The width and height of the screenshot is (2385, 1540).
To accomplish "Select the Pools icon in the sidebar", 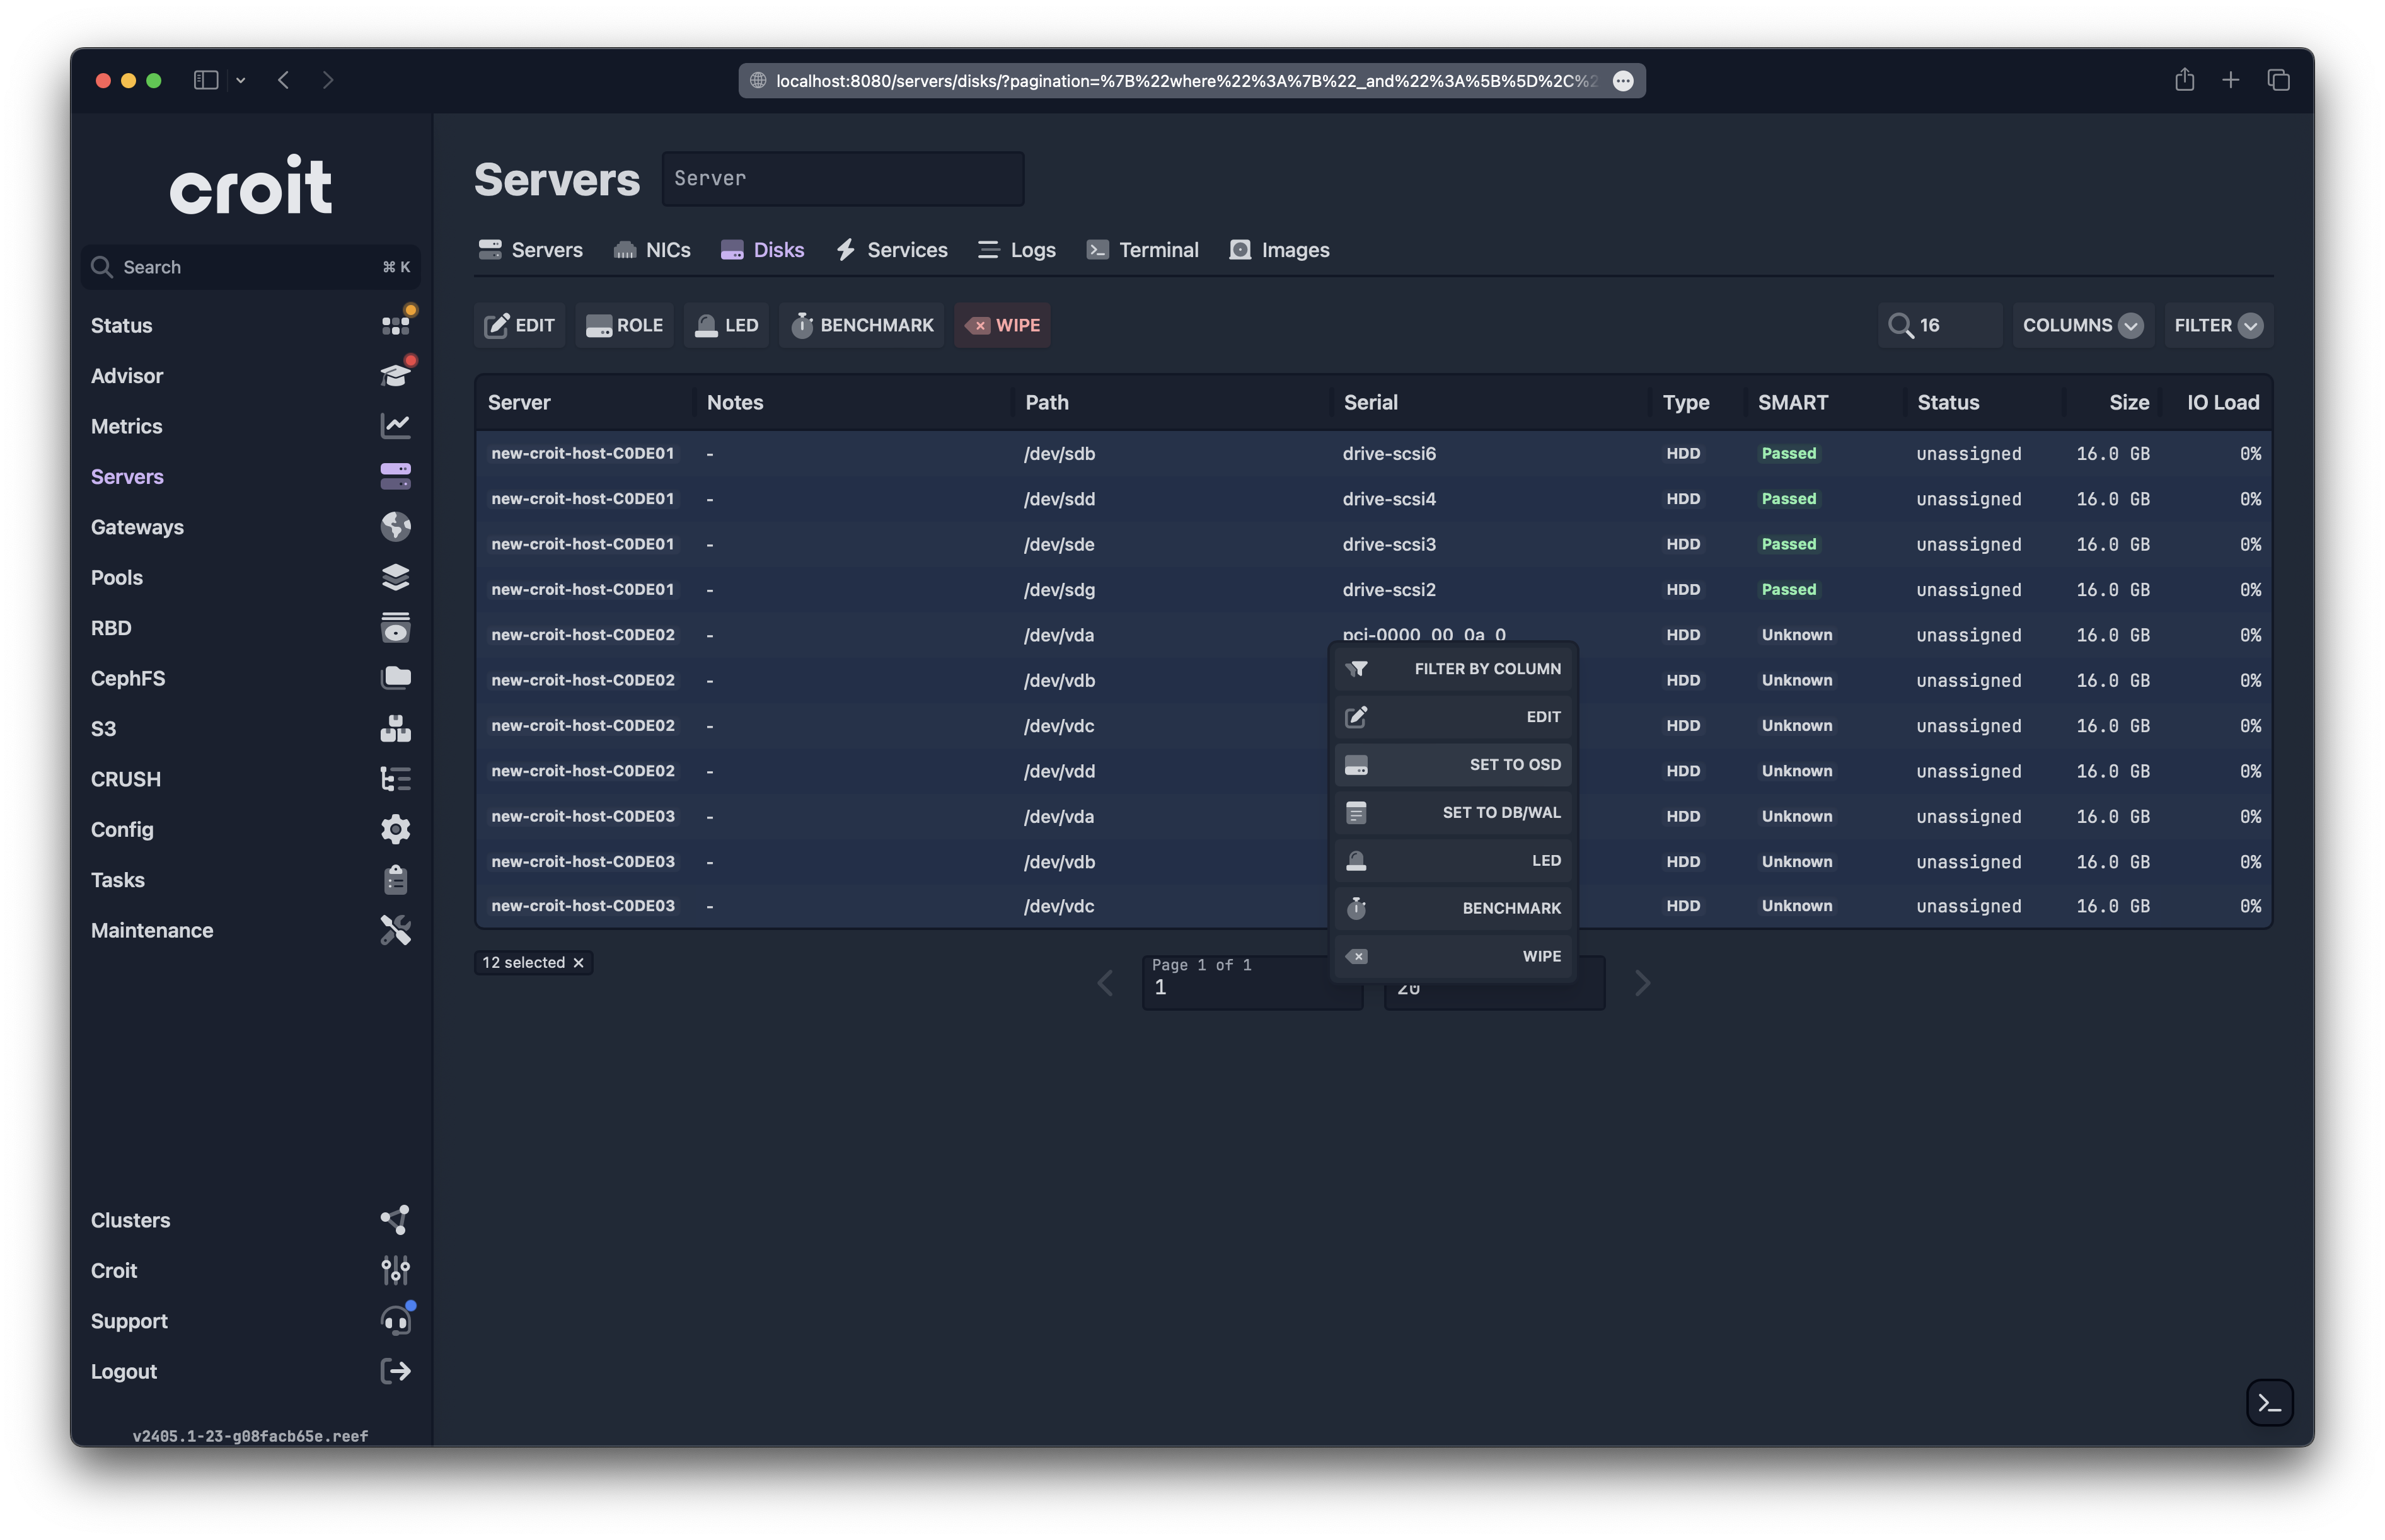I will 396,577.
